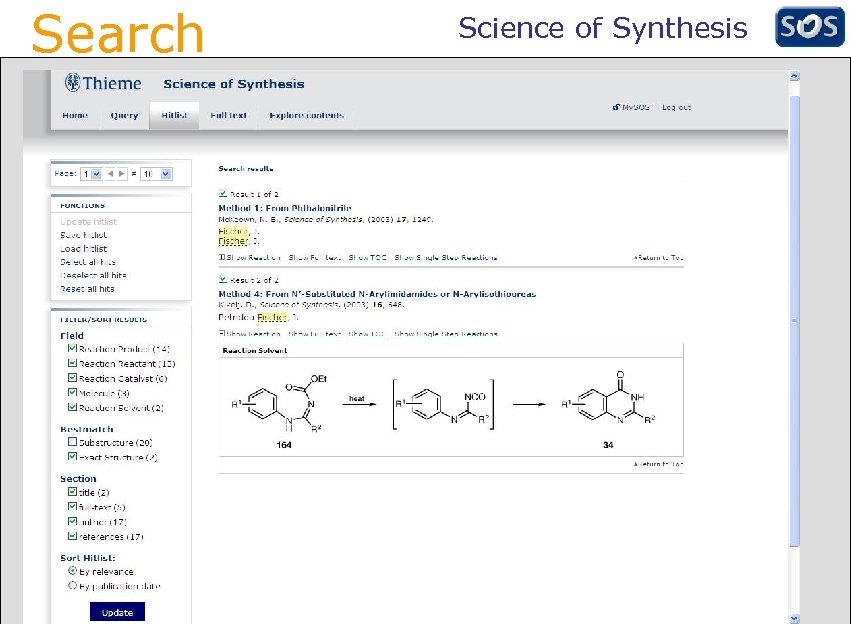
Task: Open the Home tab
Action: click(75, 115)
